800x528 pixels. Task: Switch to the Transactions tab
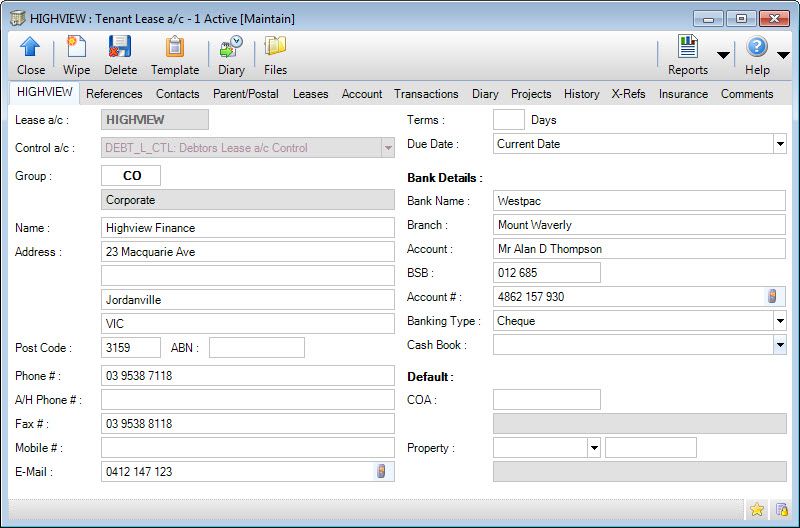pyautogui.click(x=426, y=94)
